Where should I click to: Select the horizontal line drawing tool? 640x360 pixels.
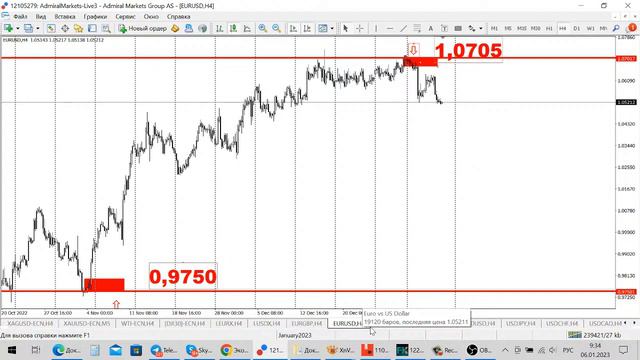pos(390,28)
